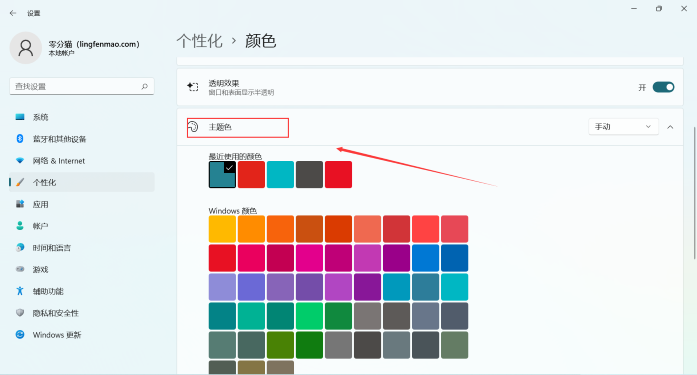Open 隐私和安全性 settings

pyautogui.click(x=82, y=313)
